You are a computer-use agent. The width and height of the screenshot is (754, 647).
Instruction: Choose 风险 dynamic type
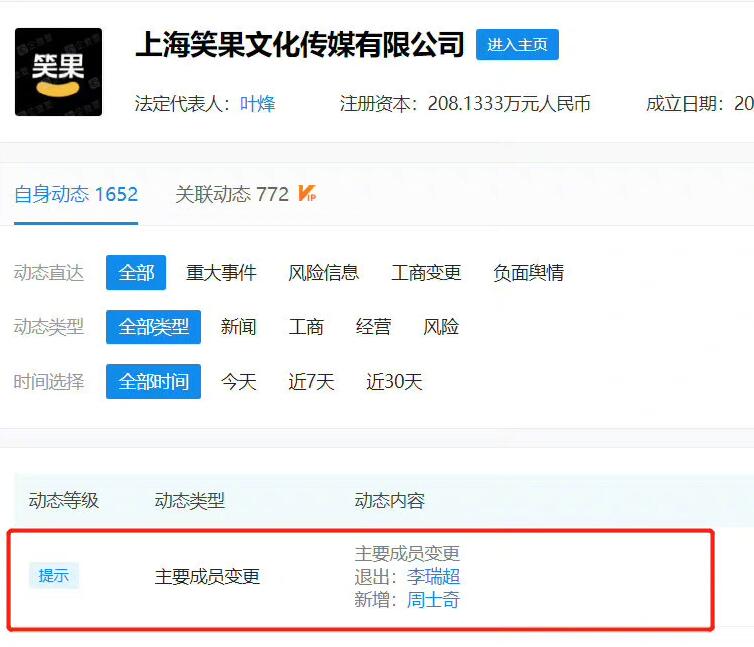pyautogui.click(x=441, y=327)
